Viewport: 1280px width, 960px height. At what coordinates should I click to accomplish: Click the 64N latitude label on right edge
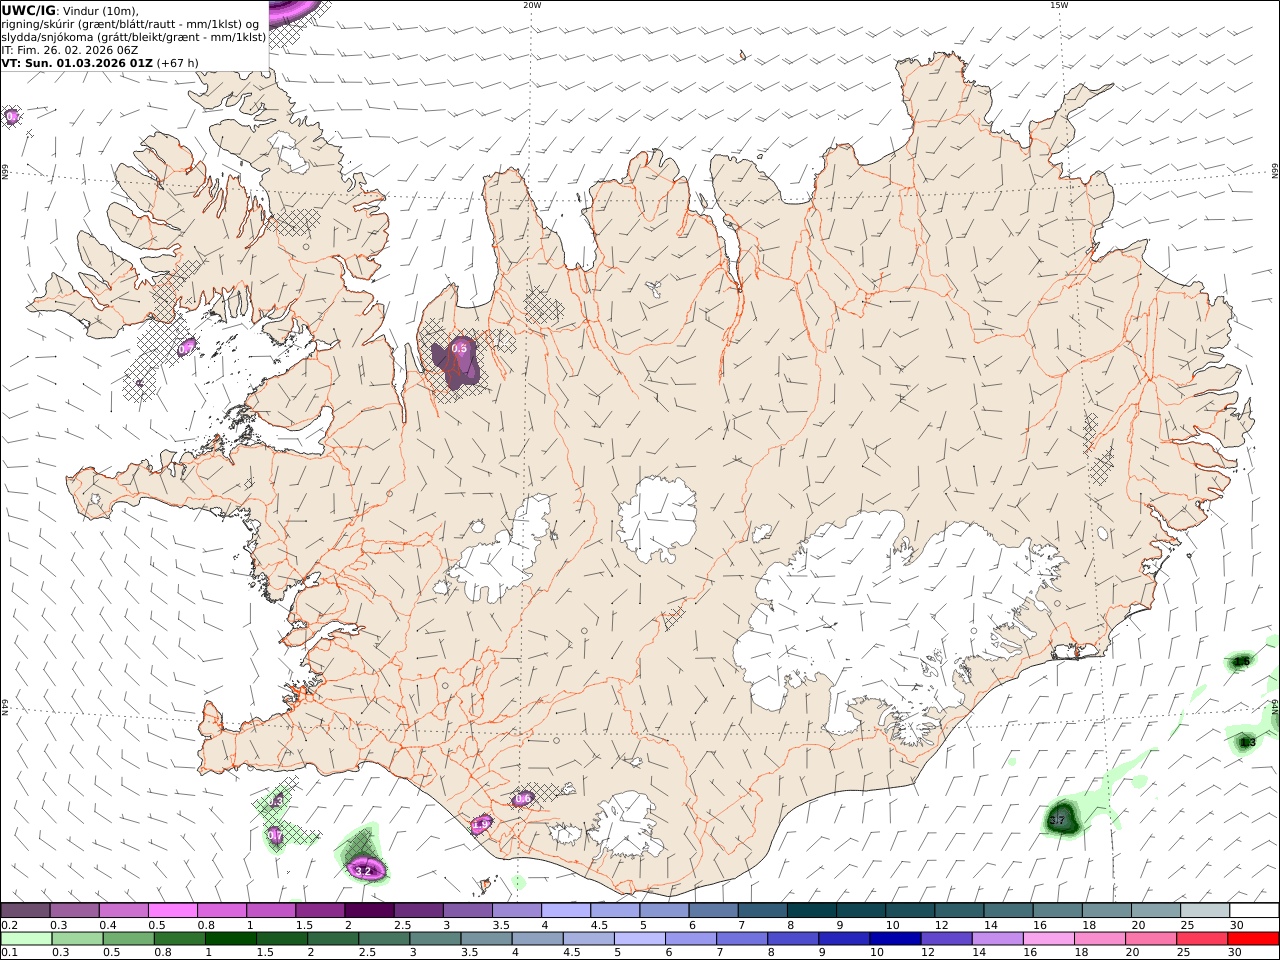1275,707
